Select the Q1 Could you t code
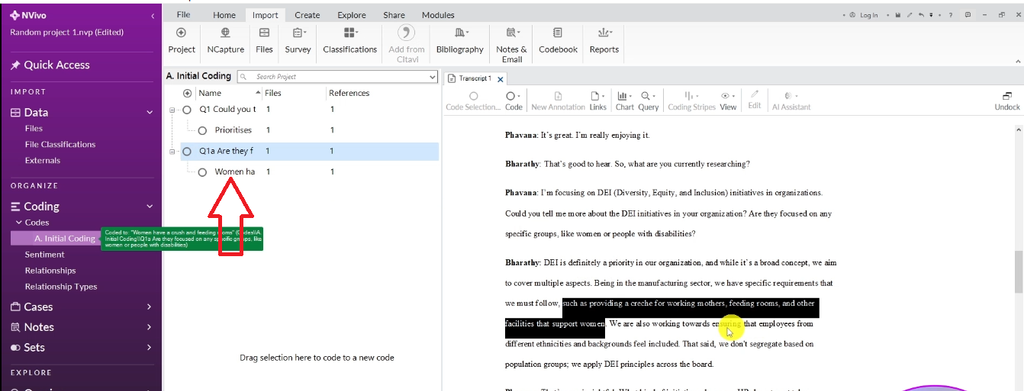The width and height of the screenshot is (1024, 391). (x=227, y=110)
